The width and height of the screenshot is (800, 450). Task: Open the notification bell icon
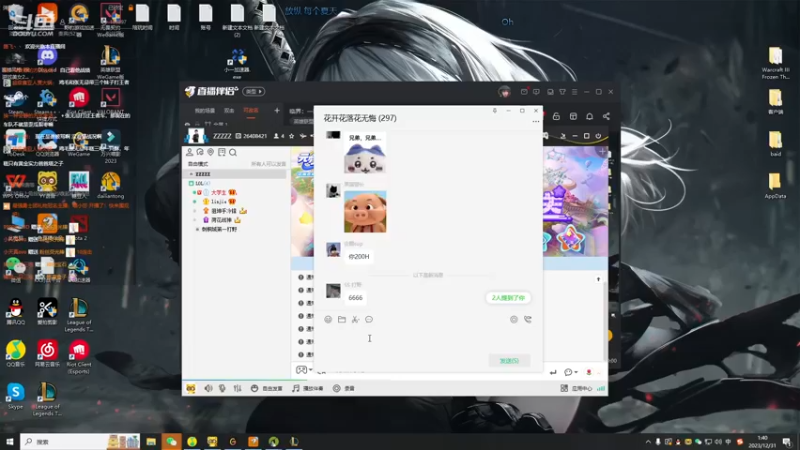(x=589, y=116)
